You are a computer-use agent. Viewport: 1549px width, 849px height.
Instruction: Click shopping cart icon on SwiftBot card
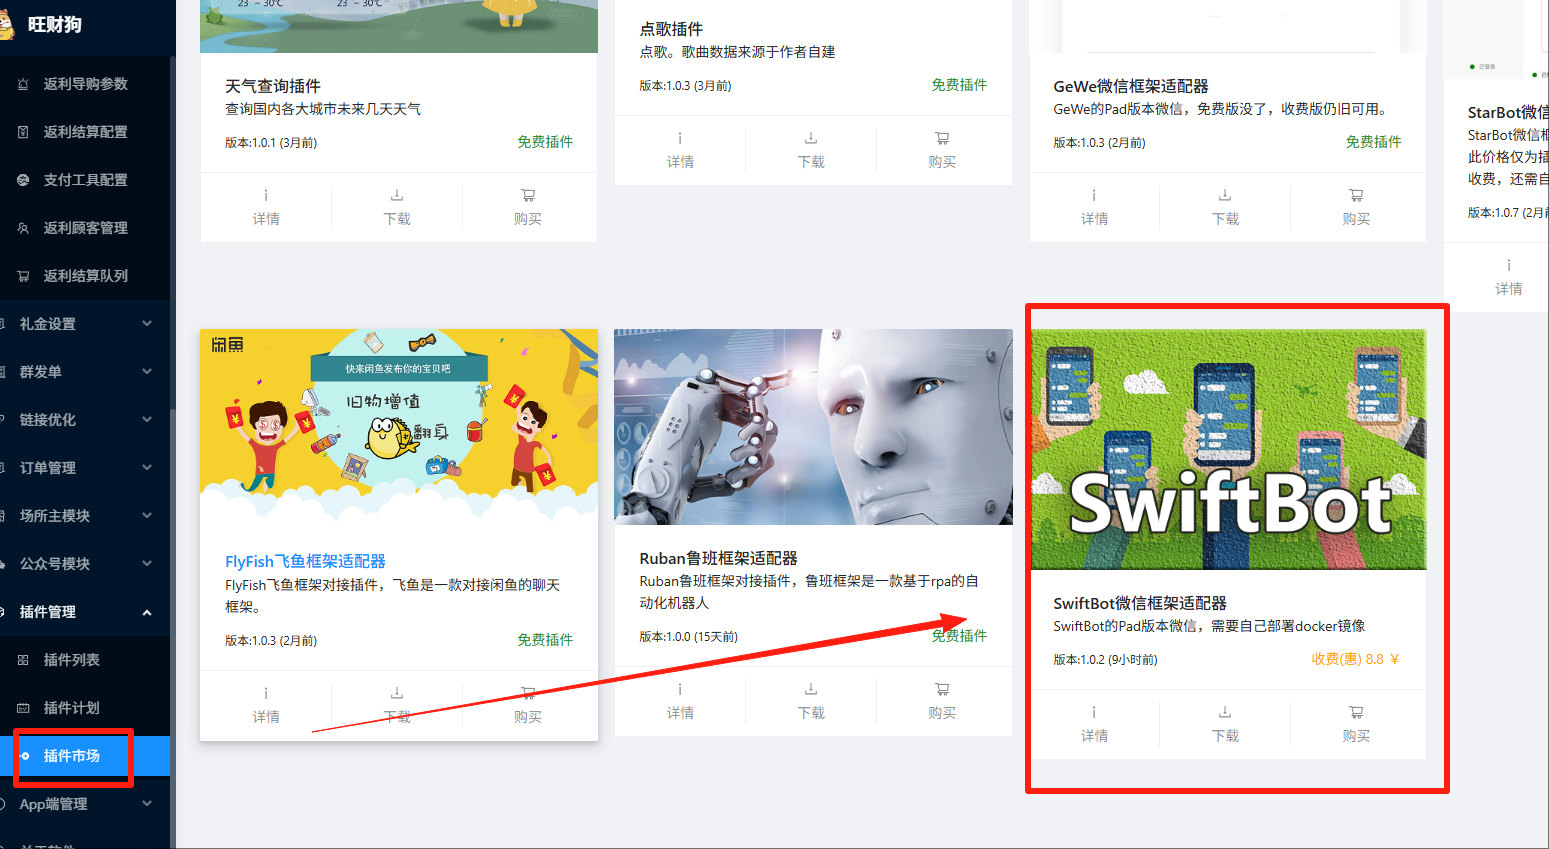[1356, 713]
